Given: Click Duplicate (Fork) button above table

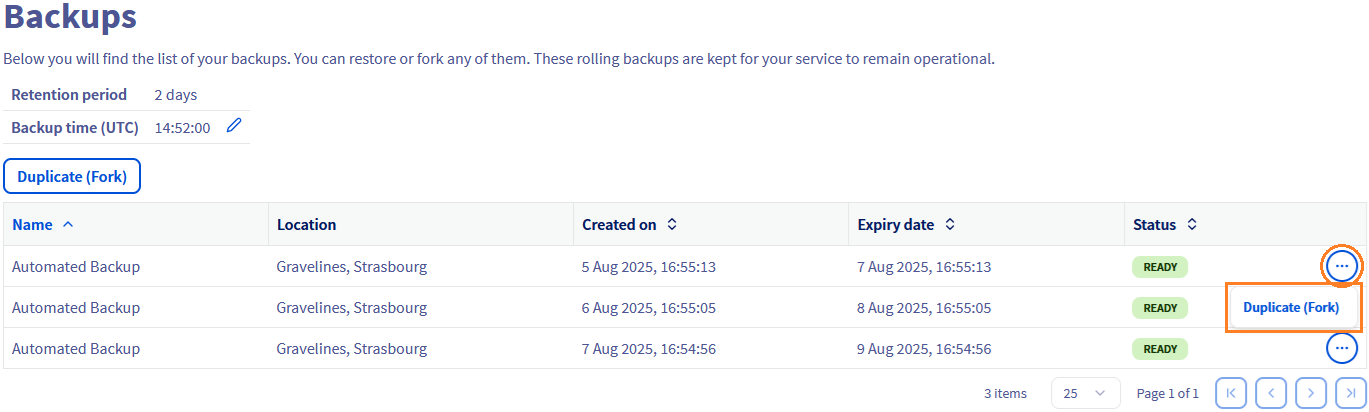Looking at the screenshot, I should 72,176.
